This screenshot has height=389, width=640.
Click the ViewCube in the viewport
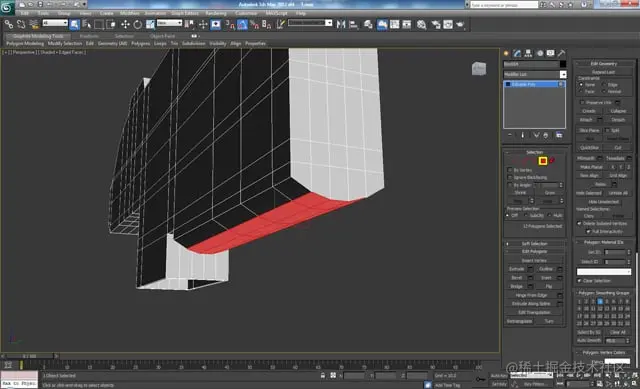click(479, 69)
